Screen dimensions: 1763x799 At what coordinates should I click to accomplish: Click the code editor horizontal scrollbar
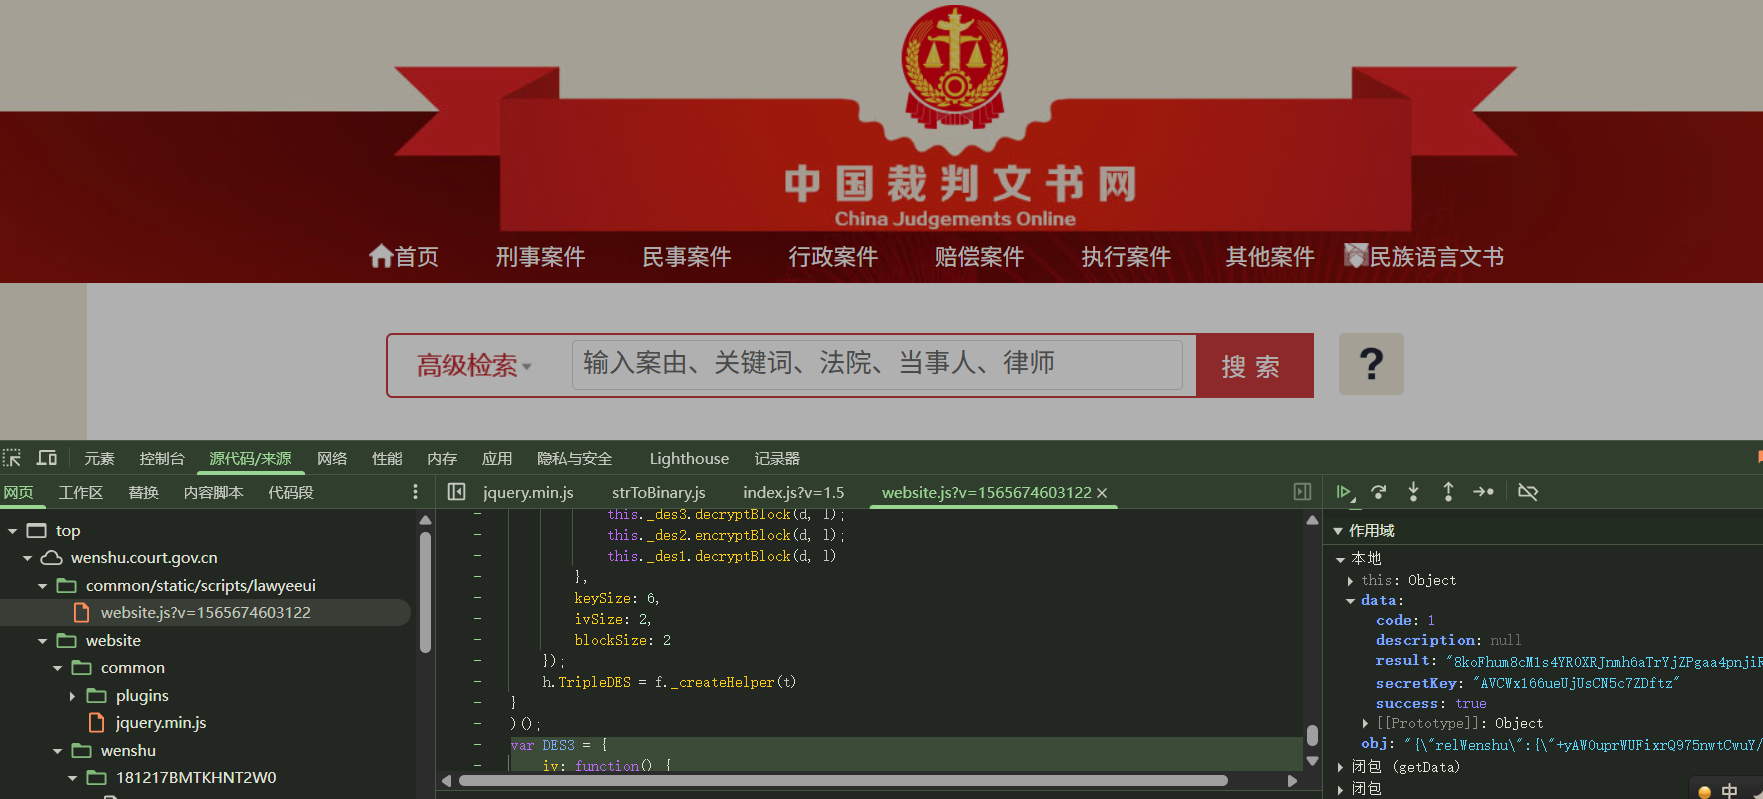click(843, 780)
